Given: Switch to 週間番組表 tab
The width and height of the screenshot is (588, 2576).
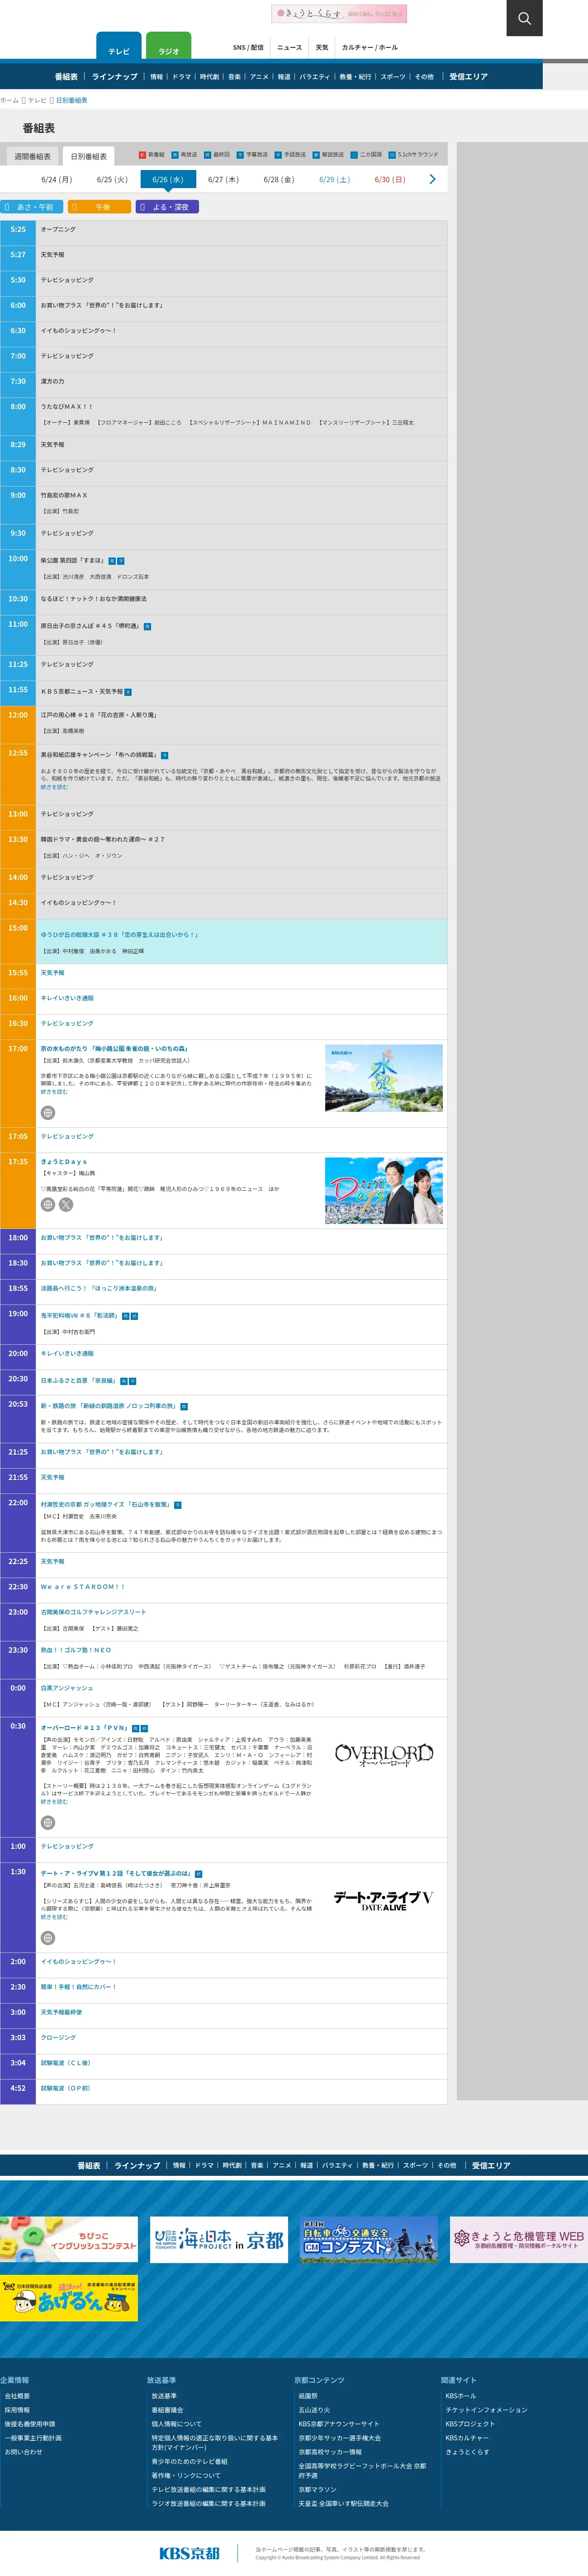Looking at the screenshot, I should [32, 156].
